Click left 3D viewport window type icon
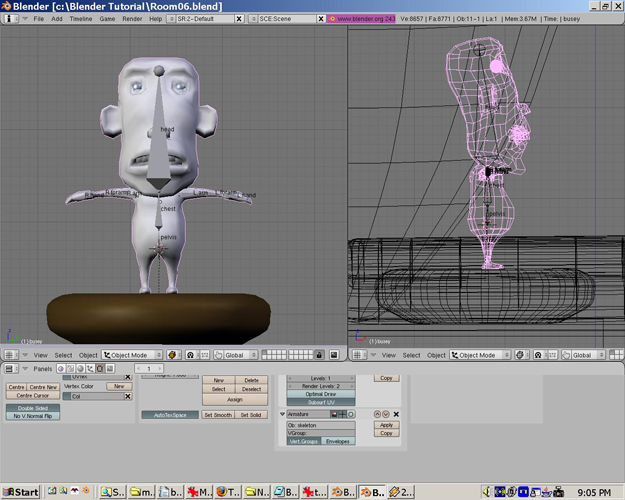The height and width of the screenshot is (500, 625). pyautogui.click(x=9, y=355)
